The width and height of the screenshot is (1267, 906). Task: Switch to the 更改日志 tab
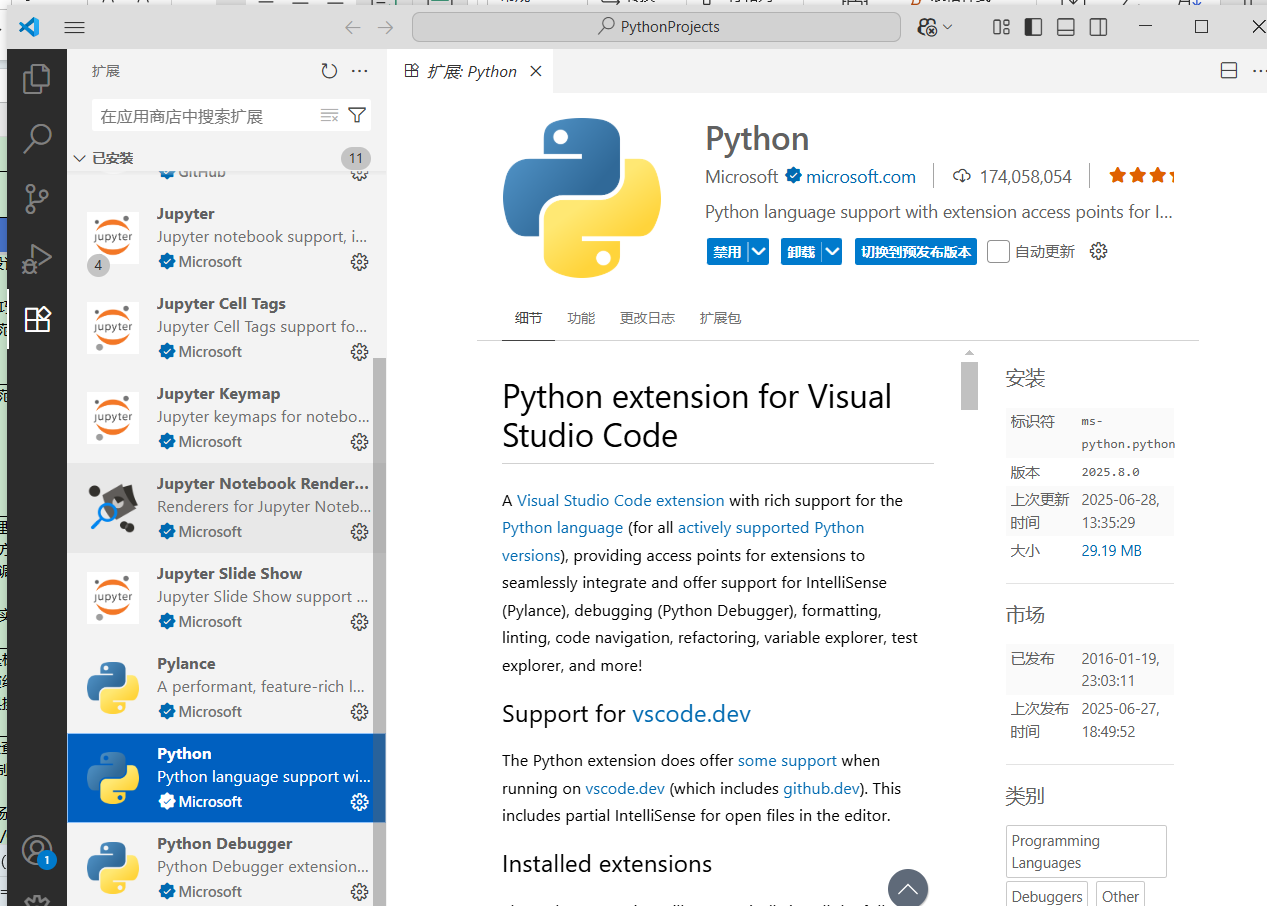click(x=647, y=318)
